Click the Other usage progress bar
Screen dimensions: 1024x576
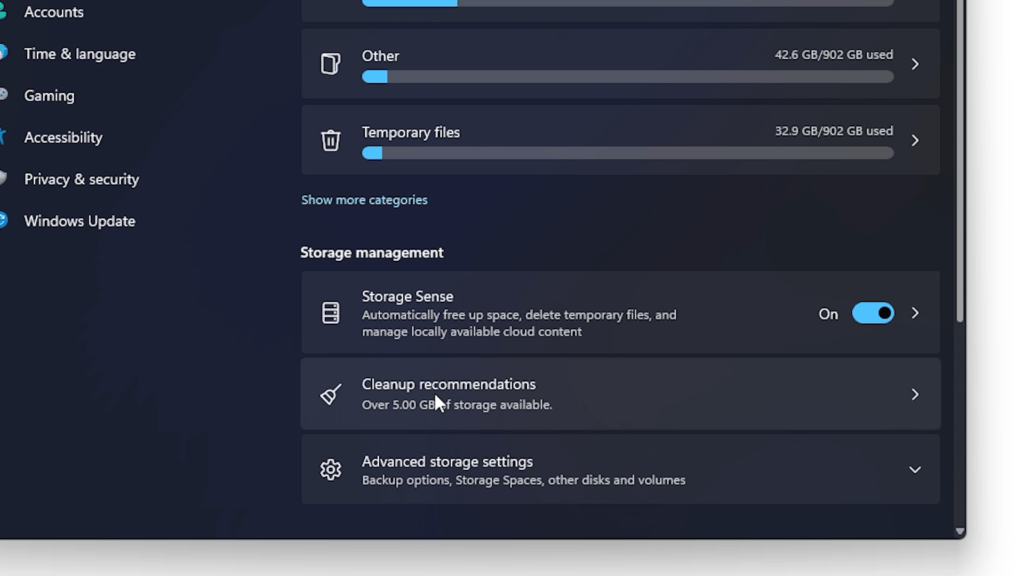(x=628, y=77)
